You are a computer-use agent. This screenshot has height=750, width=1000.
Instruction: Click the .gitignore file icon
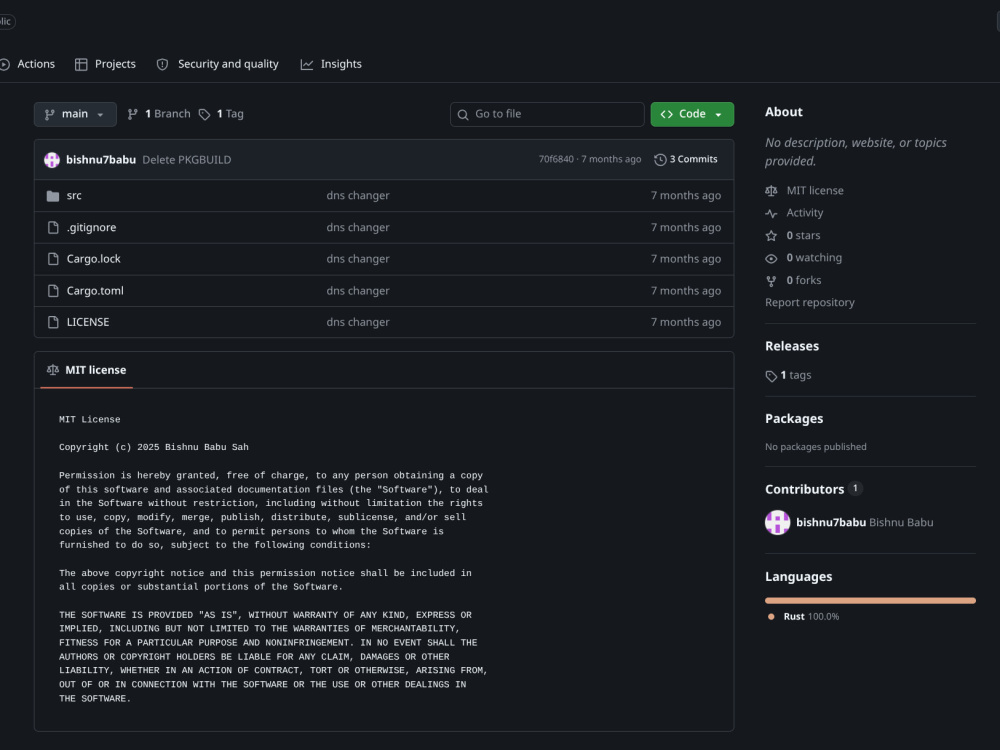54,228
